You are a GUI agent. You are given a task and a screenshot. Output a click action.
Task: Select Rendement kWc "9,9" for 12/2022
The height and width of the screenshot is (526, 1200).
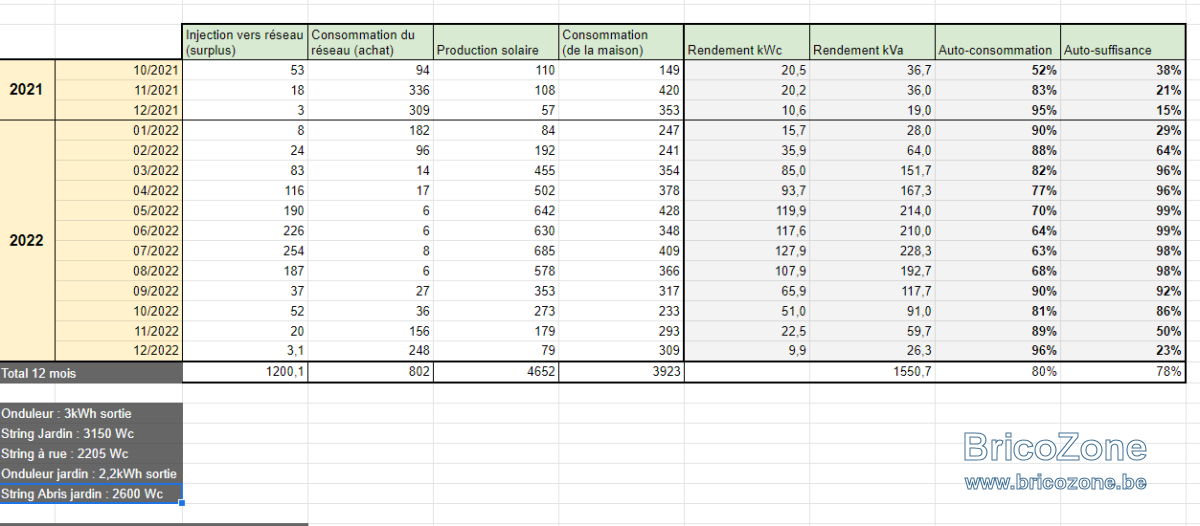coord(746,350)
